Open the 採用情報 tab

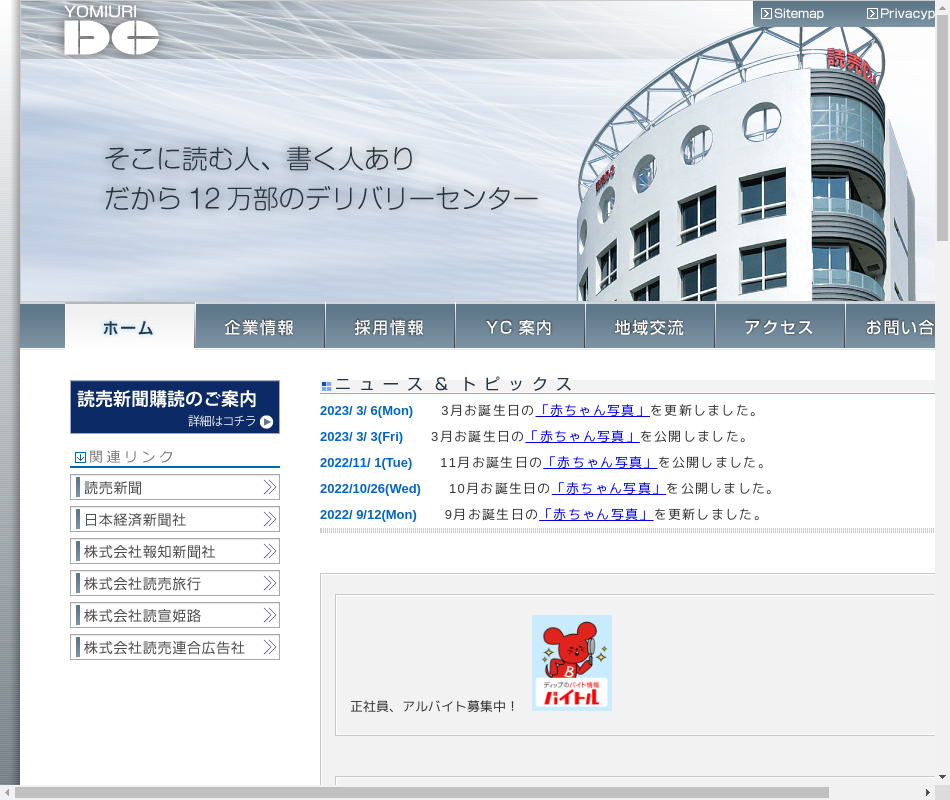pyautogui.click(x=390, y=327)
